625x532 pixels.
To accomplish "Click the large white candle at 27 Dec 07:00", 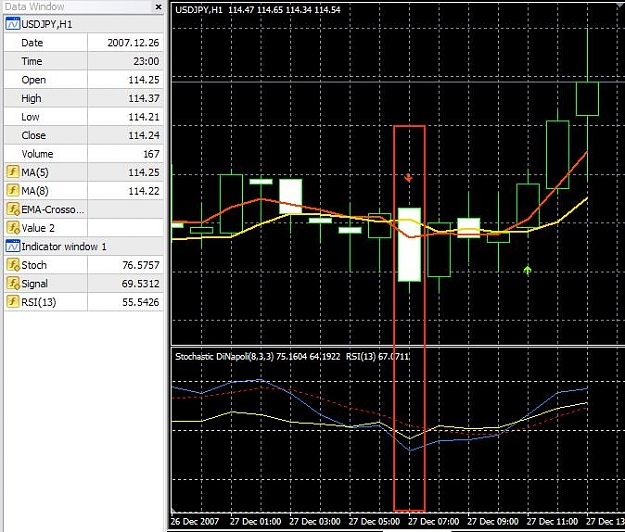I will [409, 244].
